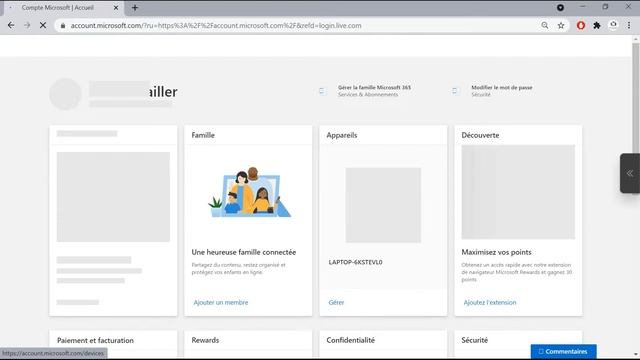Open a new browser tab
Screen dimensions: 640x360
click(x=135, y=7)
